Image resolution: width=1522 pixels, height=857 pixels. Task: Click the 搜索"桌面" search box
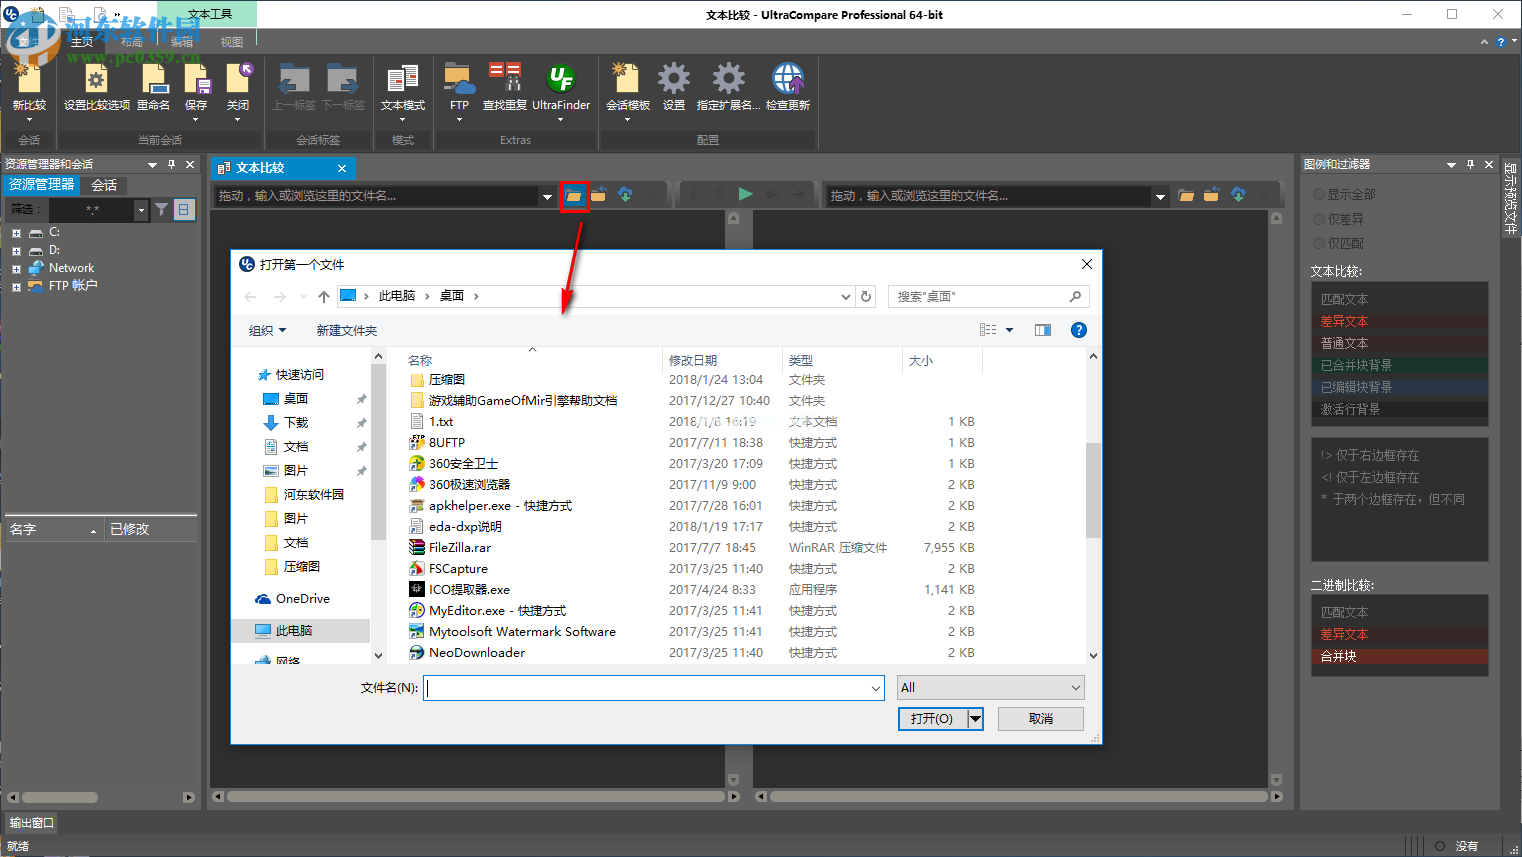tap(988, 296)
